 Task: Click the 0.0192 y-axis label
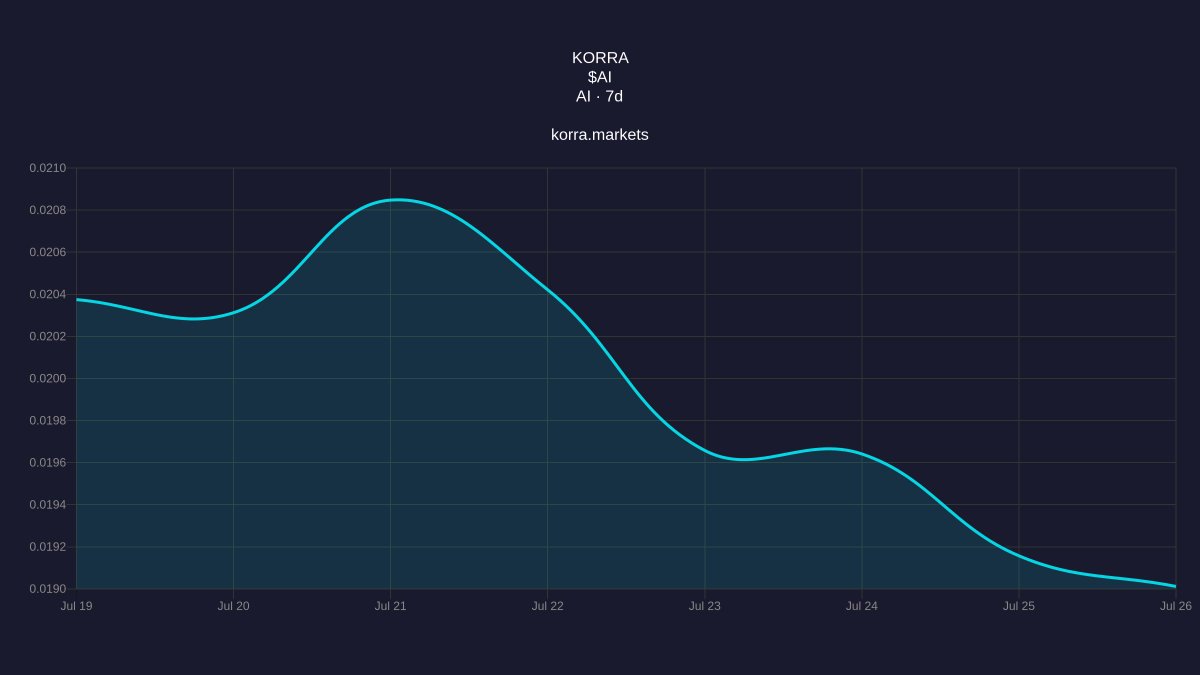(47, 546)
